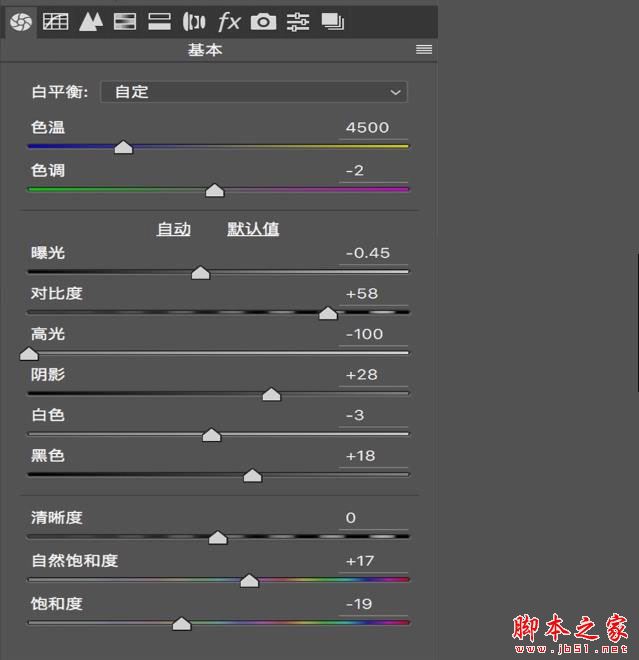Open the Split Toning panel icon
Viewport: 639px width, 660px height.
[x=160, y=21]
